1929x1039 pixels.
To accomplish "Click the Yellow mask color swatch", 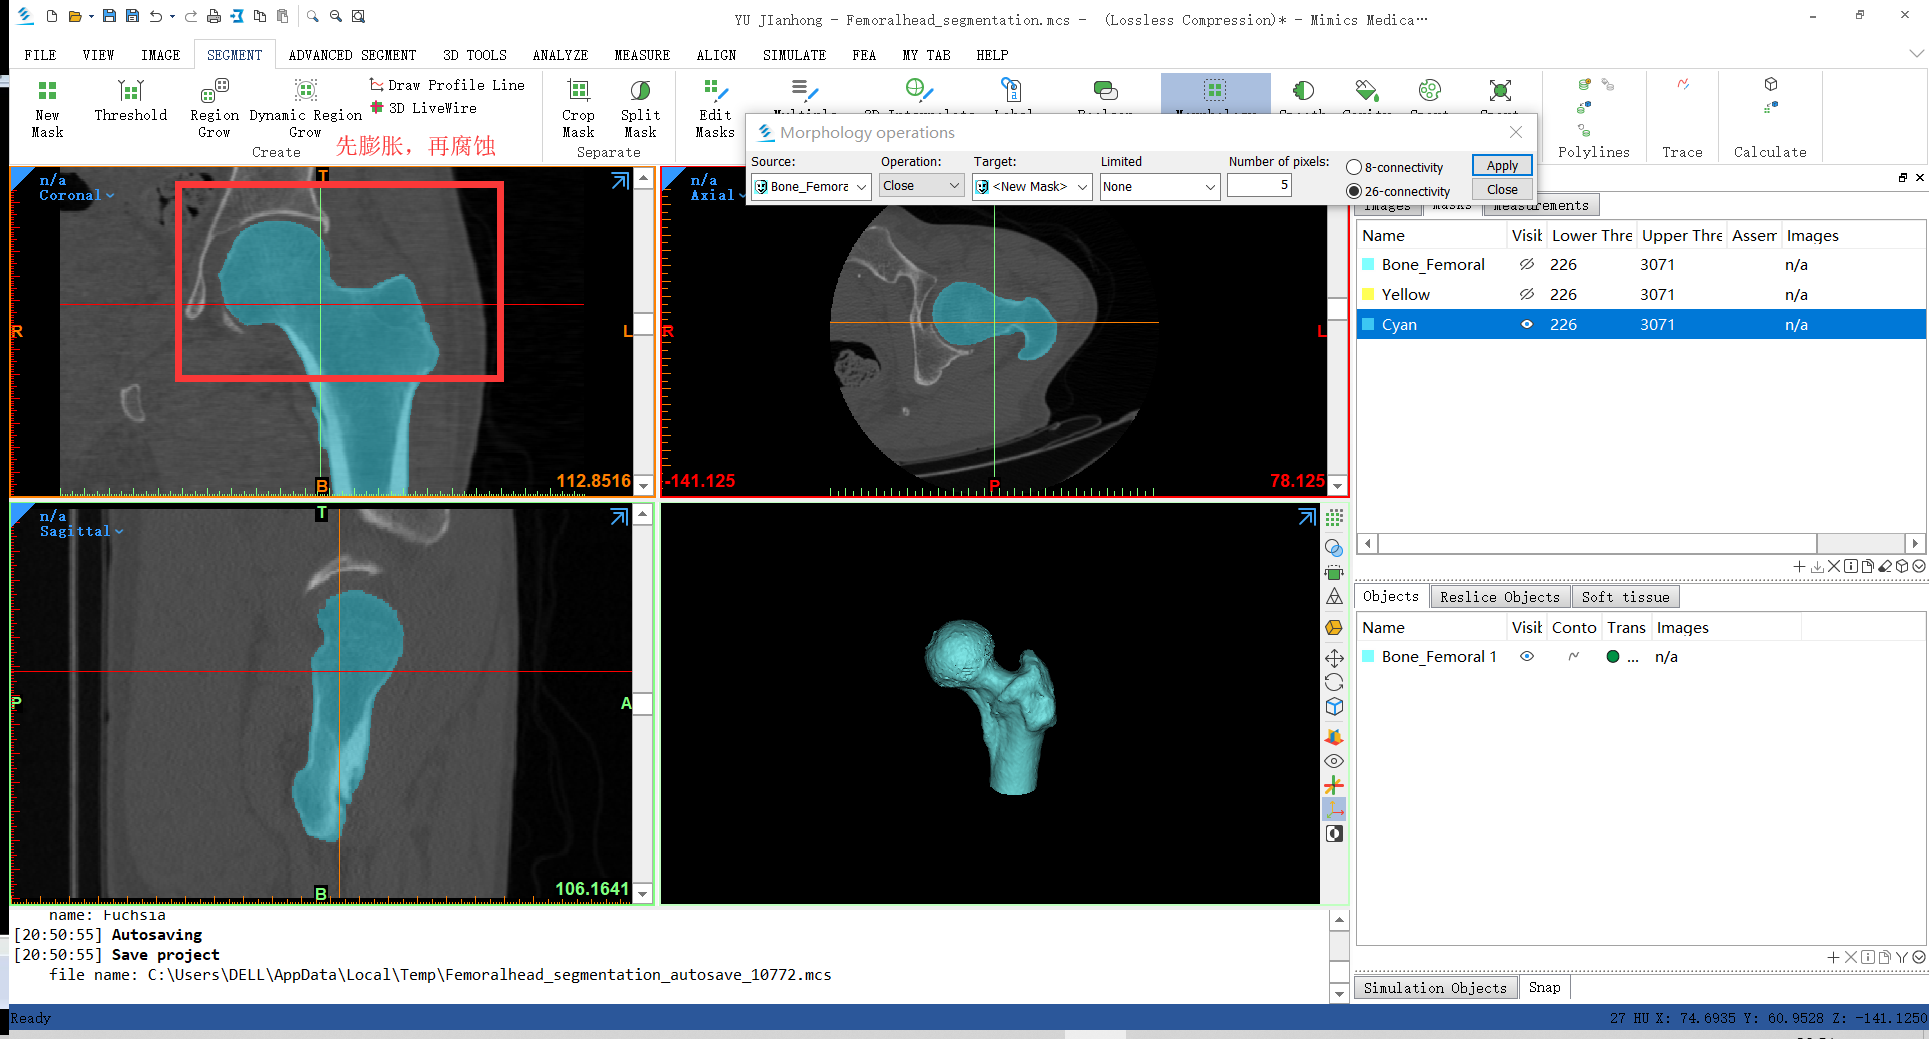I will tap(1367, 295).
